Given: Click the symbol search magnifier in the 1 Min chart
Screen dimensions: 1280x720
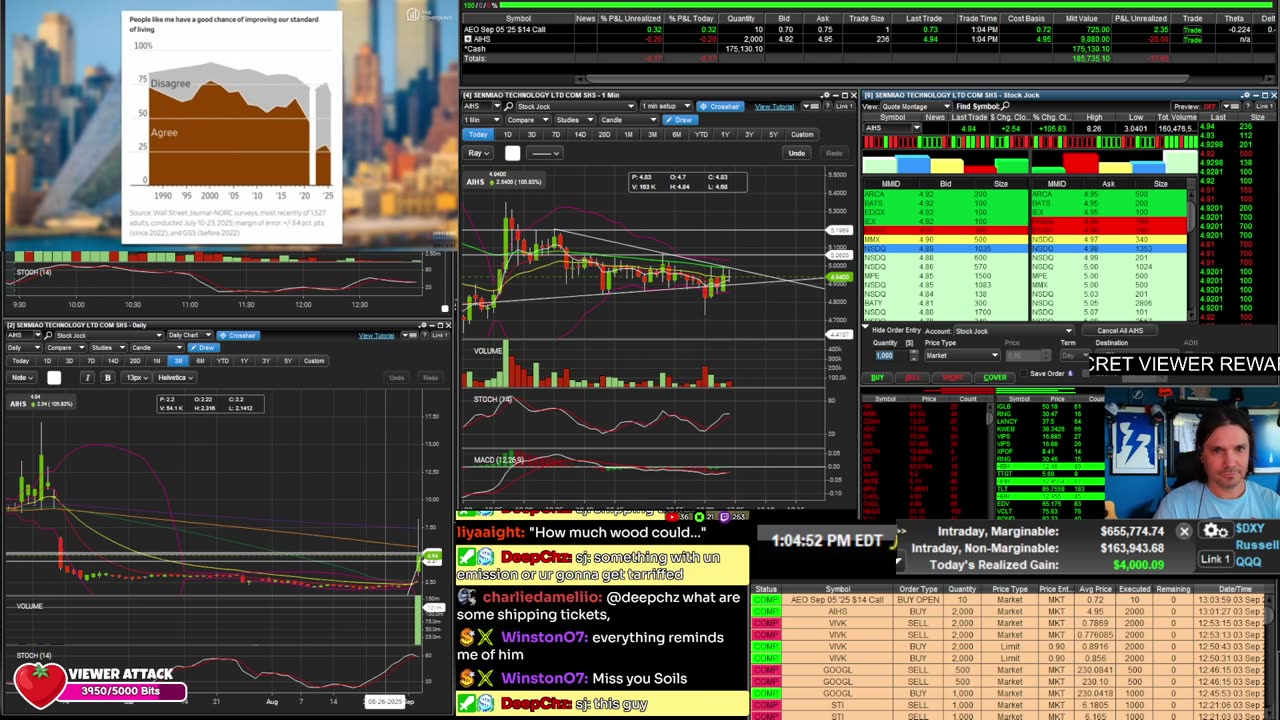Looking at the screenshot, I should click(509, 106).
